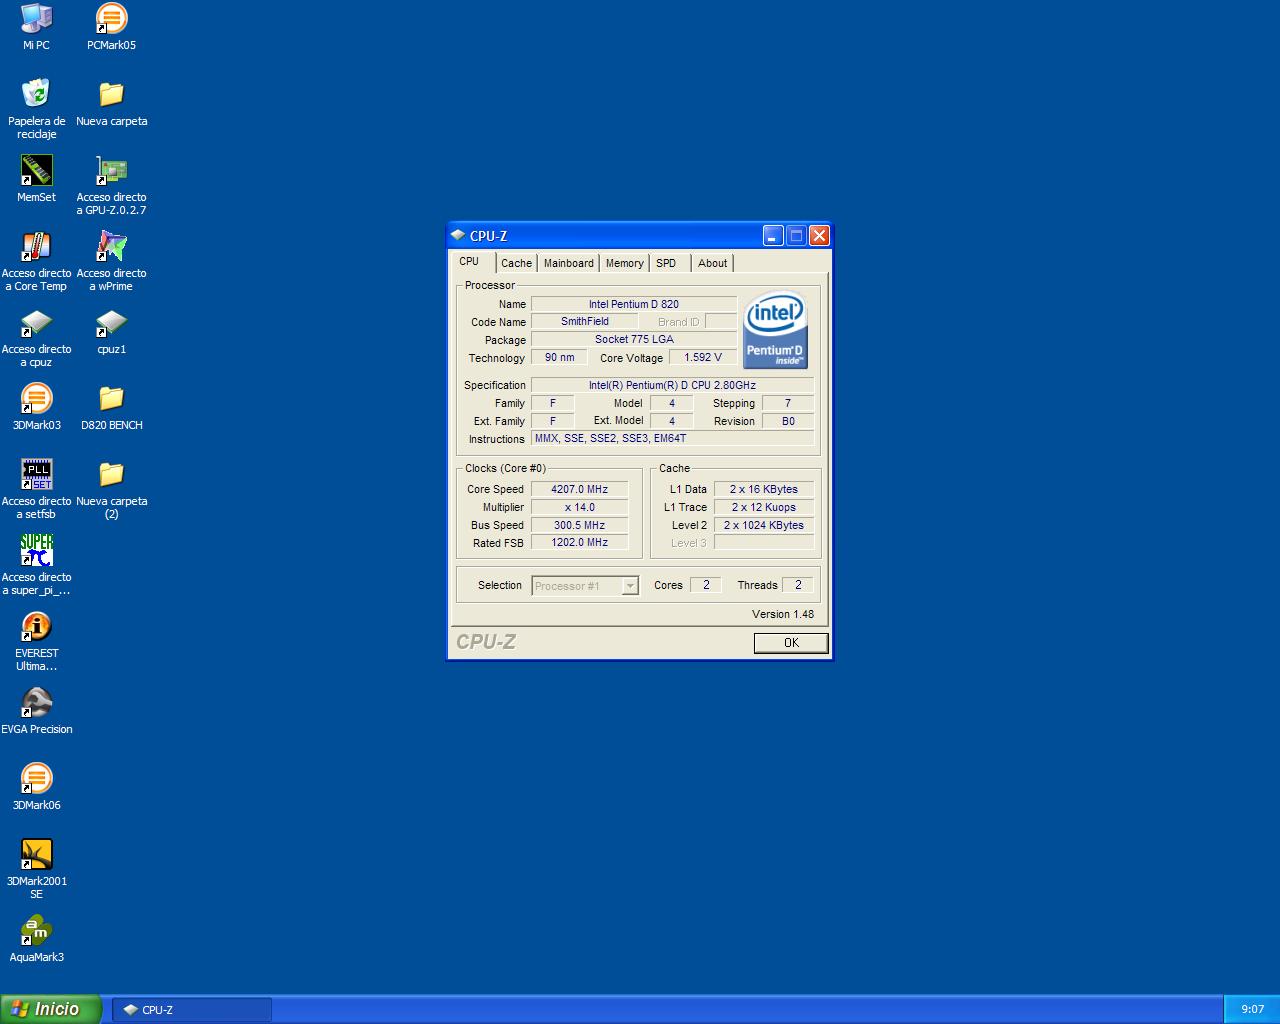Open the About tab

(712, 263)
